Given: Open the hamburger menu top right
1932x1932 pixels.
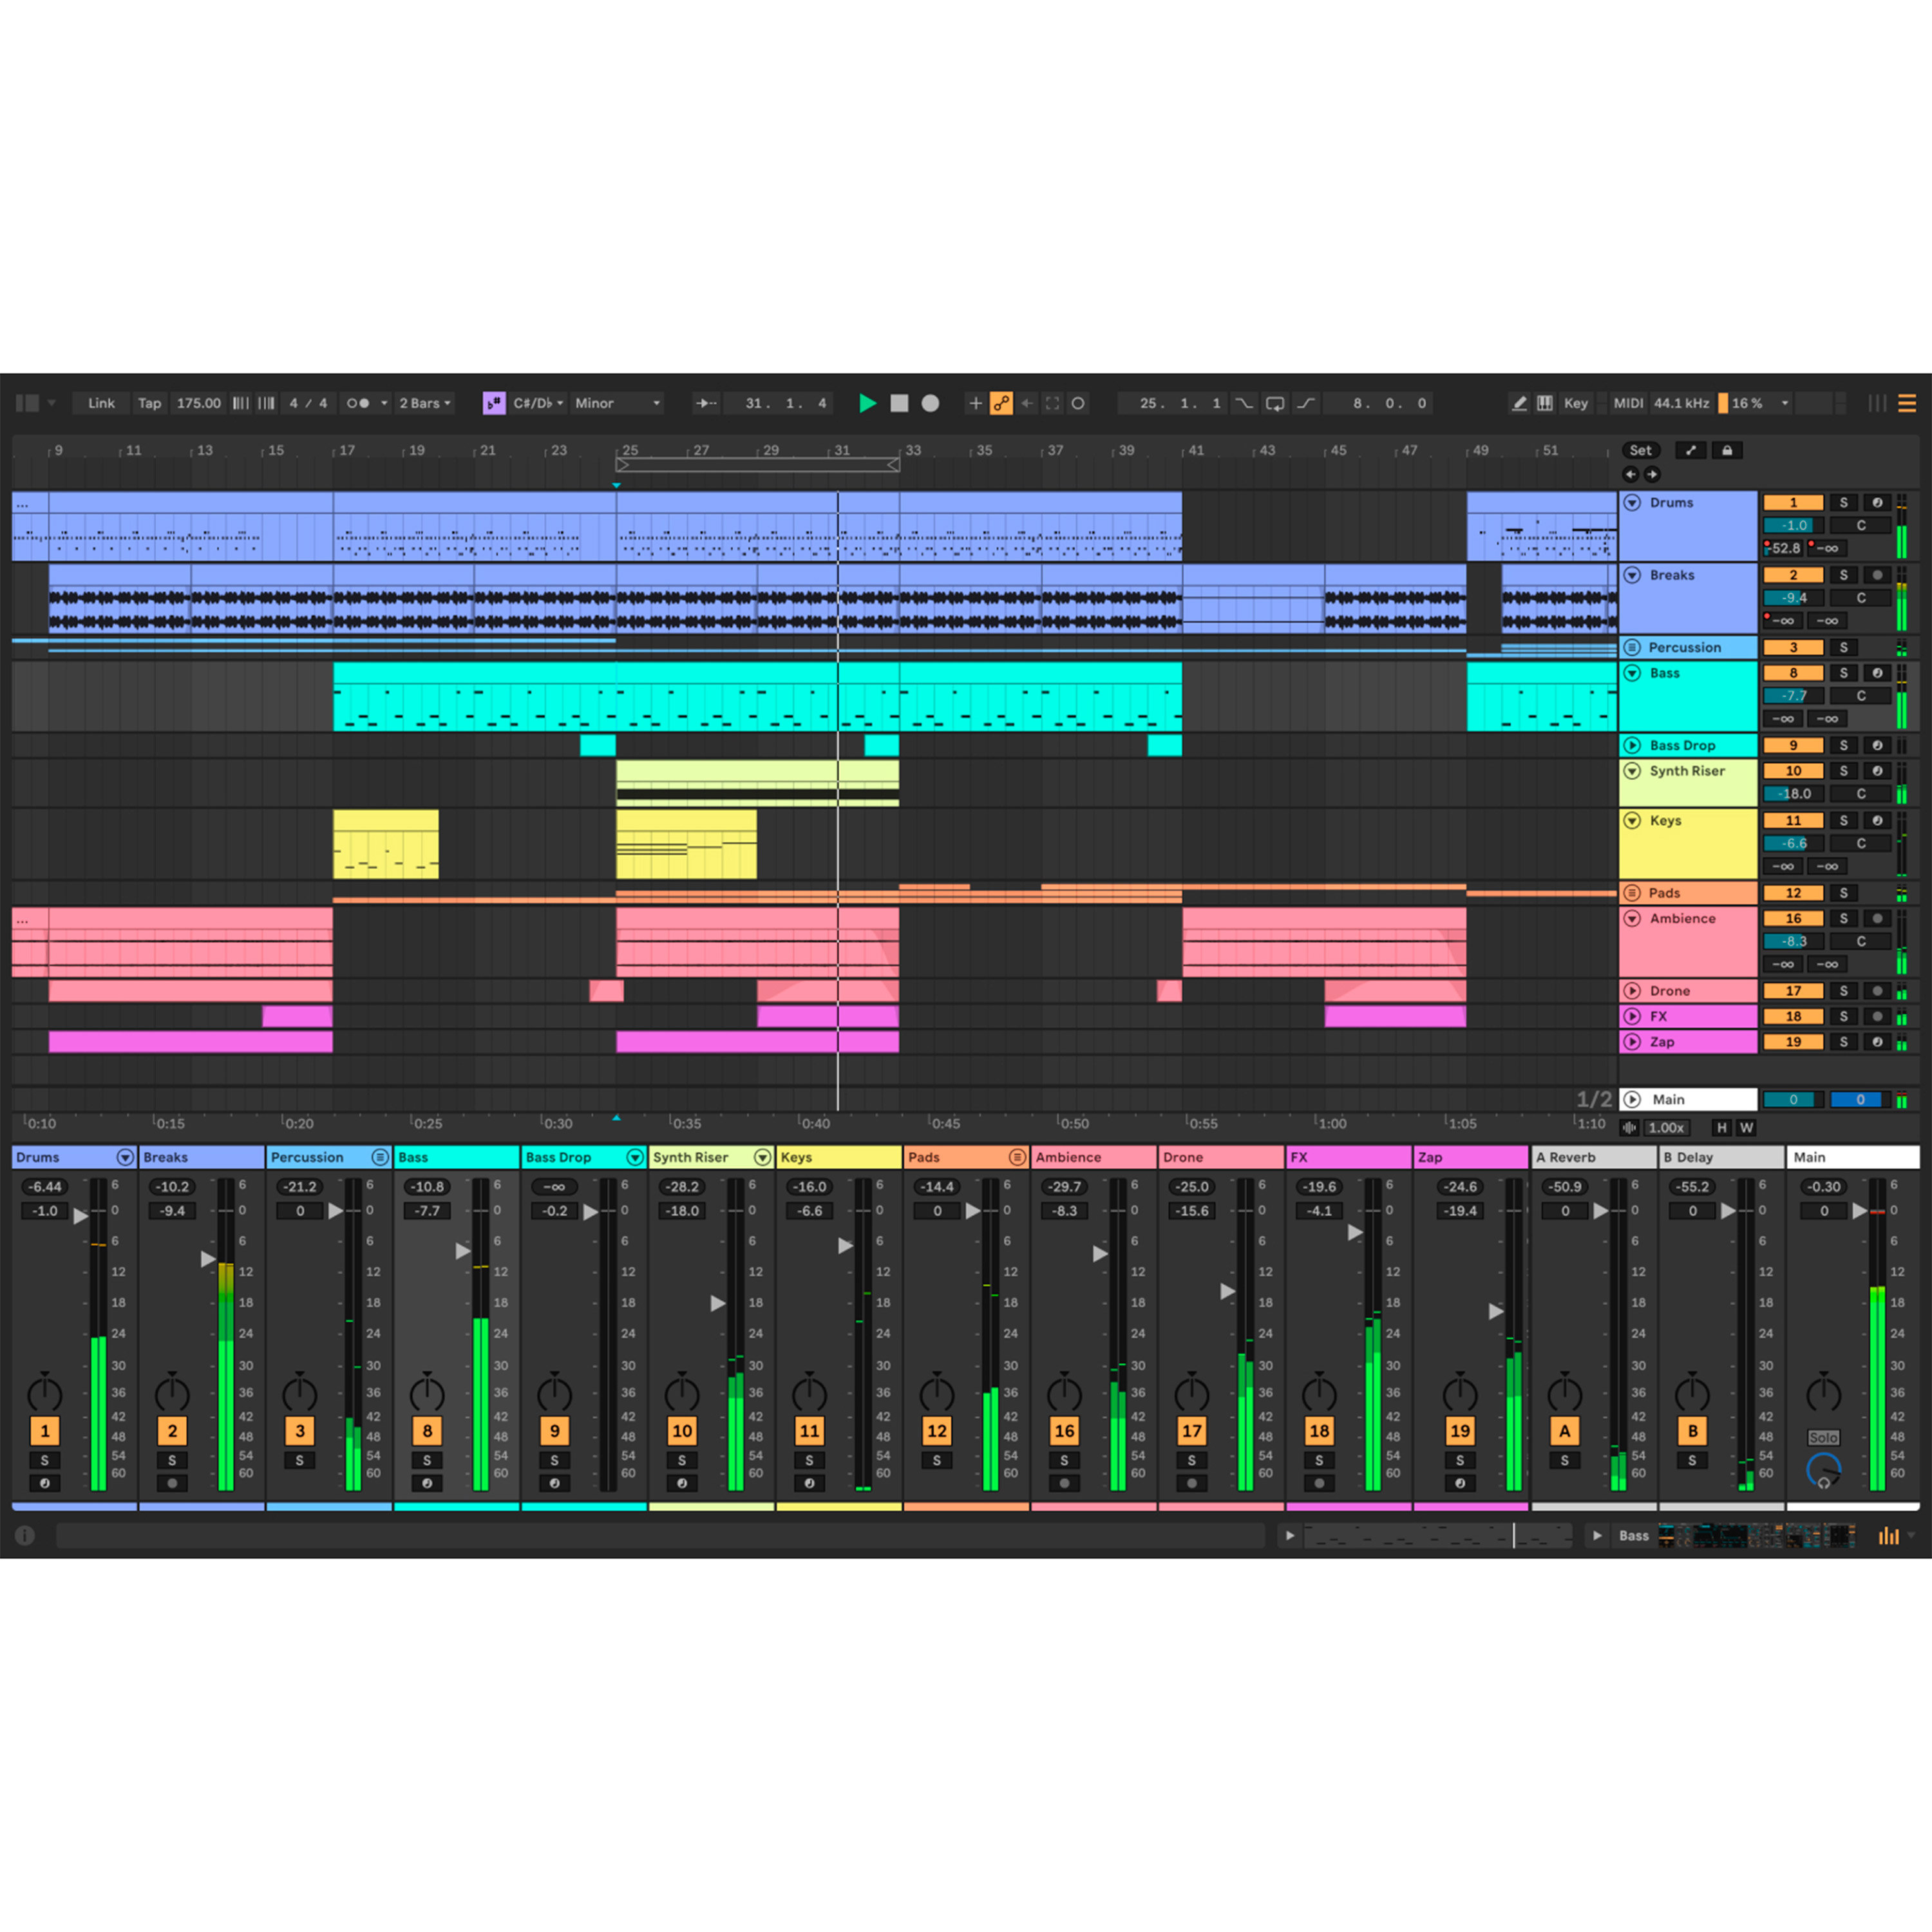Looking at the screenshot, I should click(1906, 403).
